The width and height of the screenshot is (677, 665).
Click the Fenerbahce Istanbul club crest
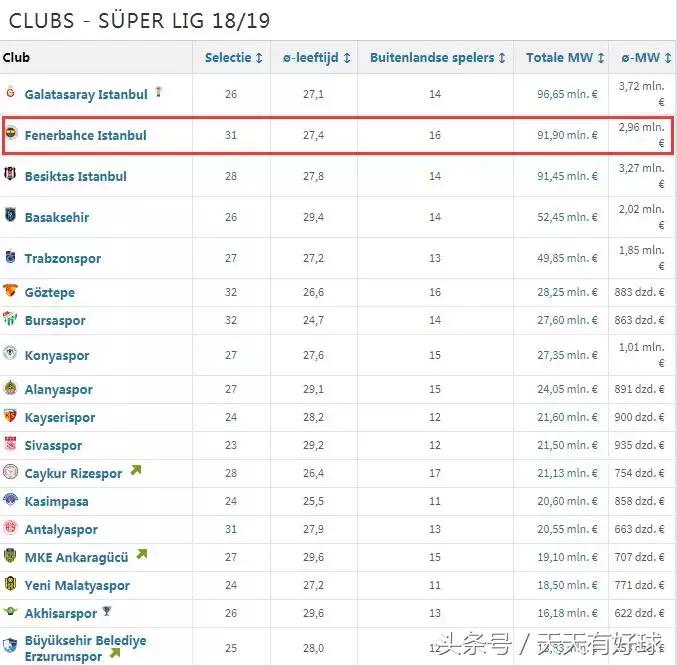tap(10, 135)
